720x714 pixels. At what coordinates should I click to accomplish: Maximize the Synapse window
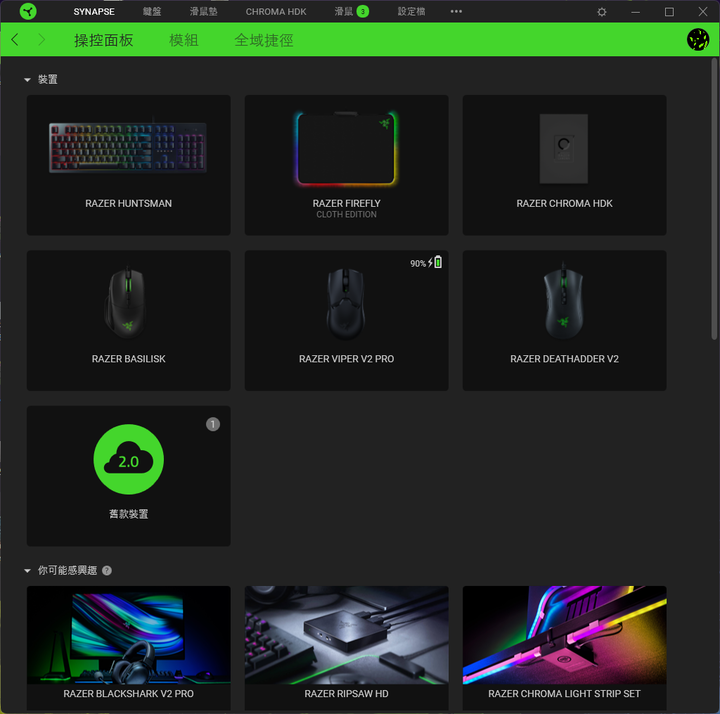pyautogui.click(x=669, y=12)
